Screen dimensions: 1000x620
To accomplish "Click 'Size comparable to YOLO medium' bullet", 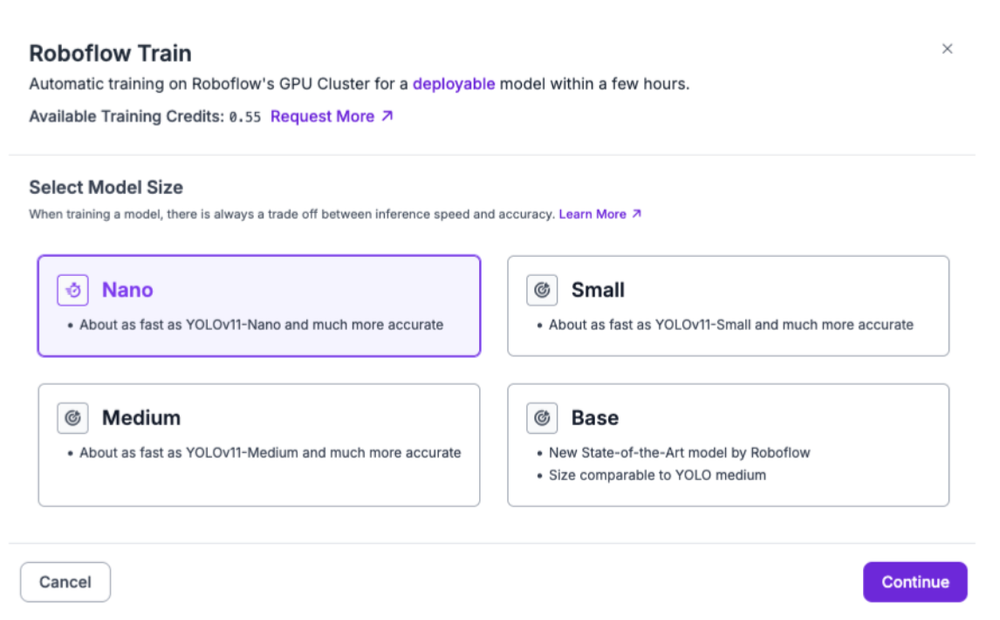I will (657, 475).
